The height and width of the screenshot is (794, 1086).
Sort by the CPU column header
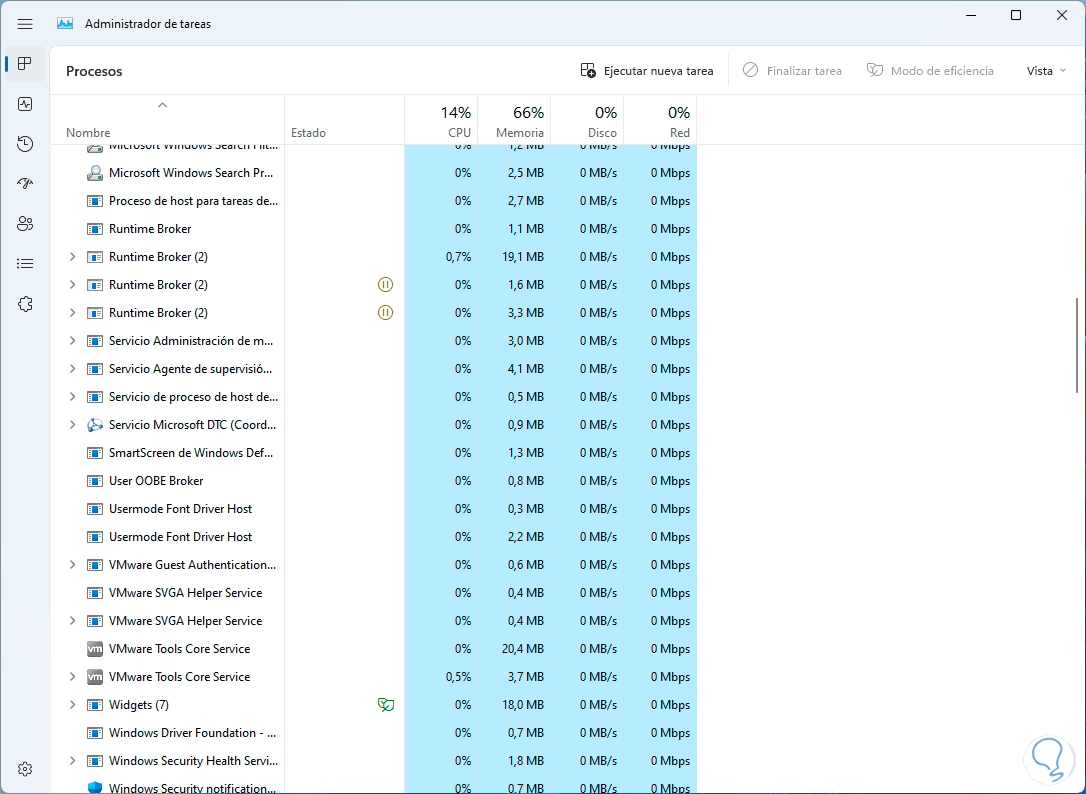441,121
